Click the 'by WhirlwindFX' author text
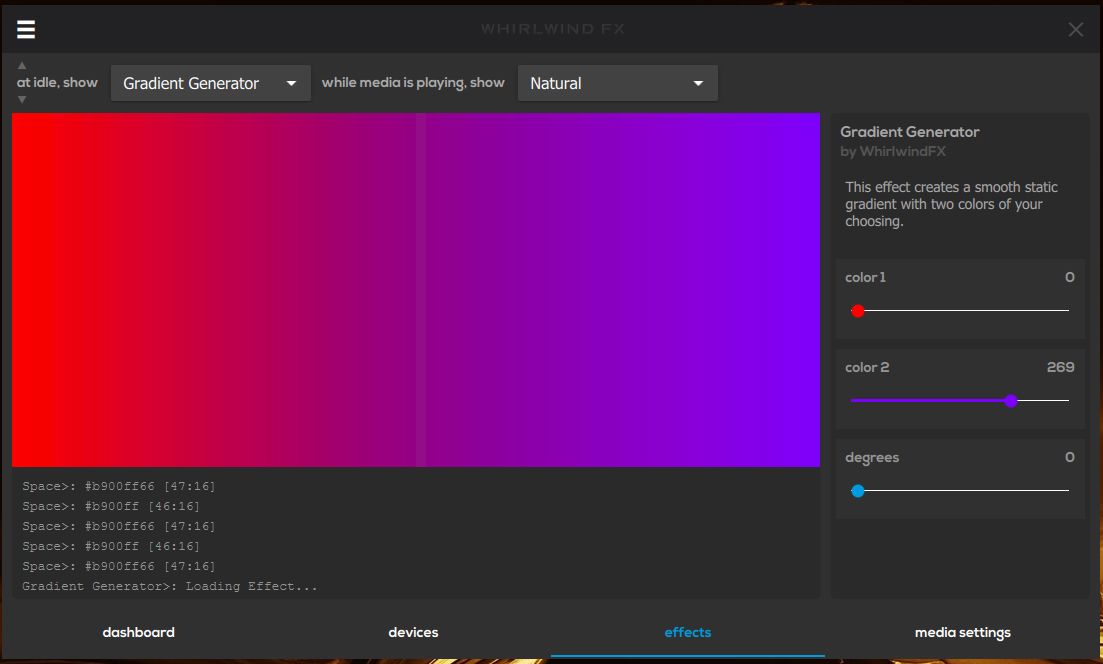 892,152
